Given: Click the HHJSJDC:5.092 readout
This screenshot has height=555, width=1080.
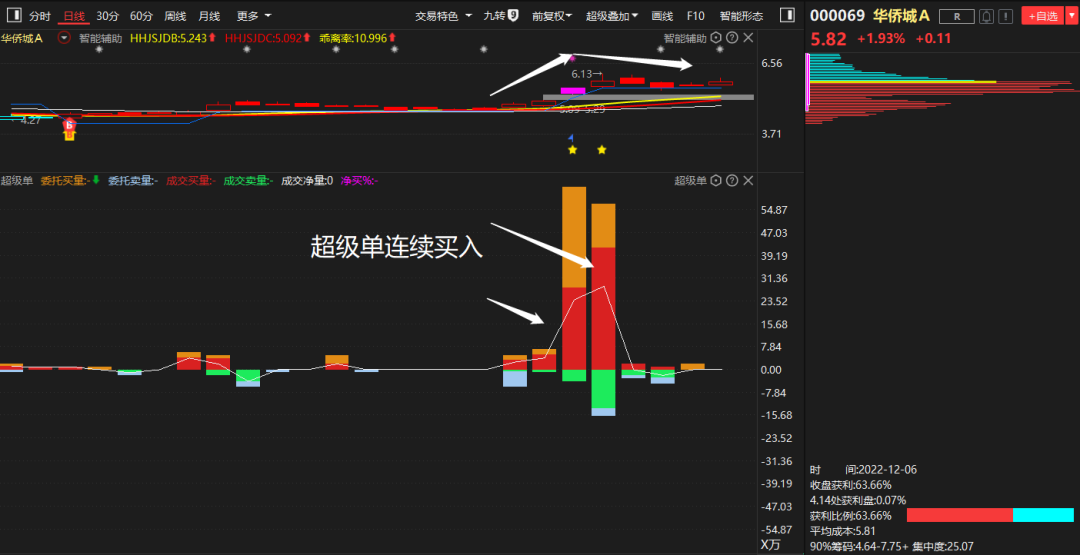Looking at the screenshot, I should (263, 39).
